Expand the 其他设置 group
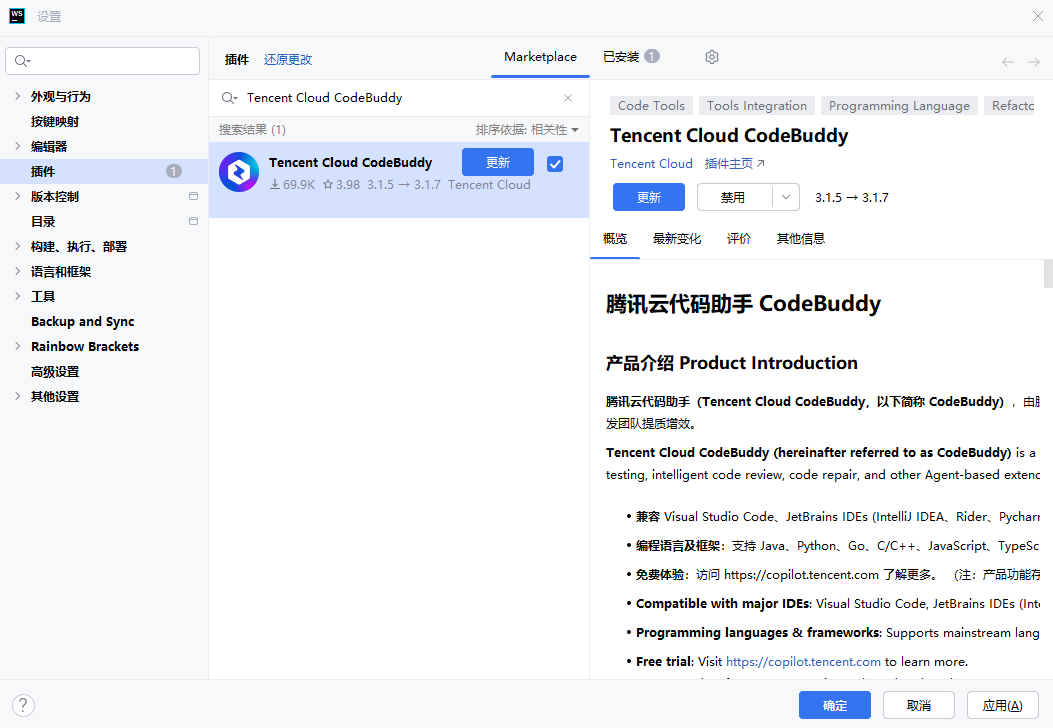Viewport: 1053px width, 728px height. [x=17, y=396]
